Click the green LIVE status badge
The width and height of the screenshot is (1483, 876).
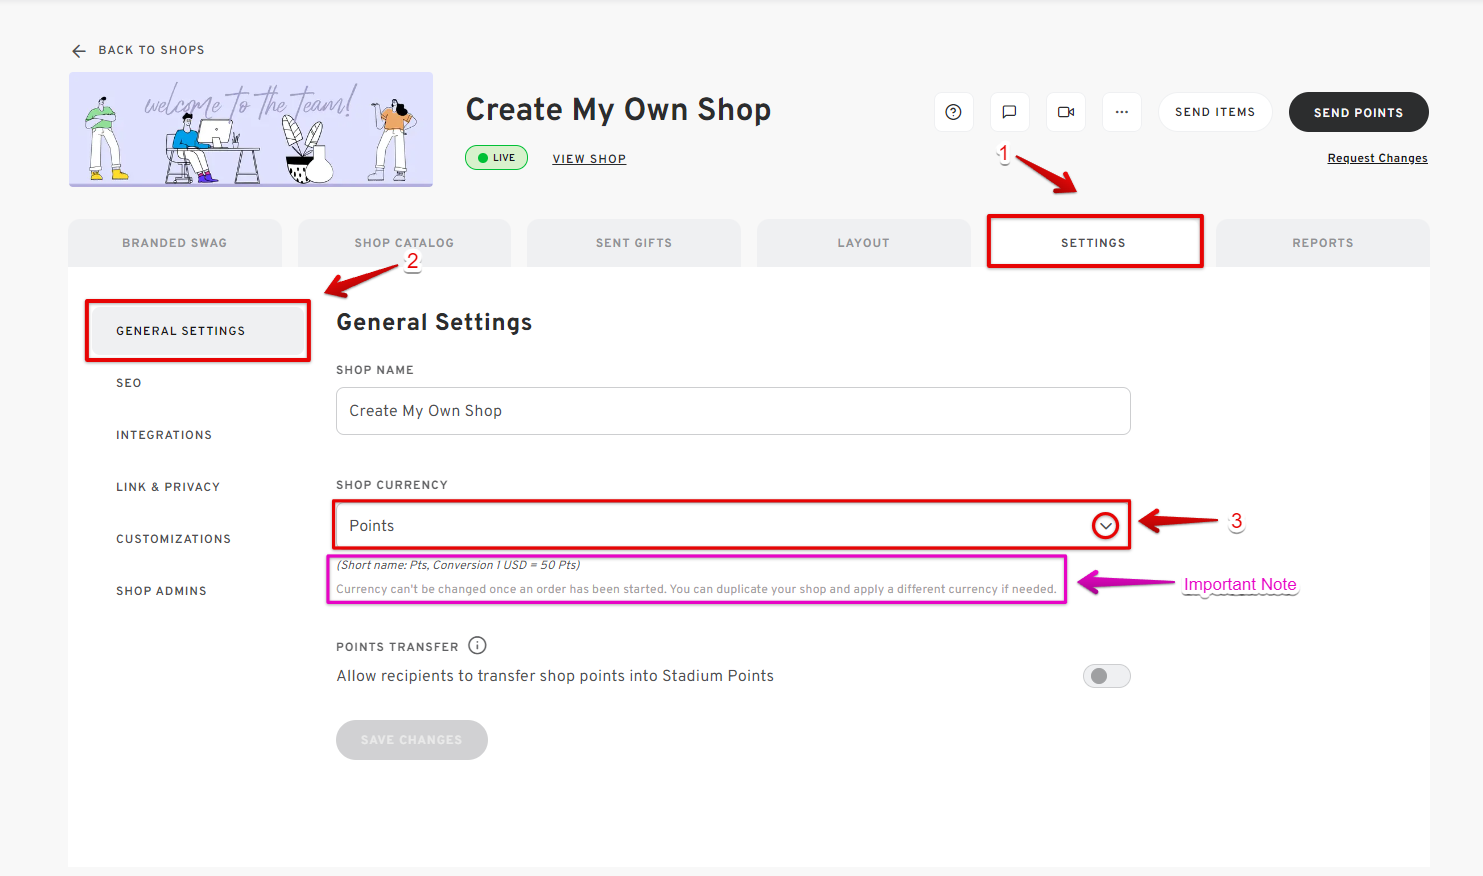coord(496,158)
